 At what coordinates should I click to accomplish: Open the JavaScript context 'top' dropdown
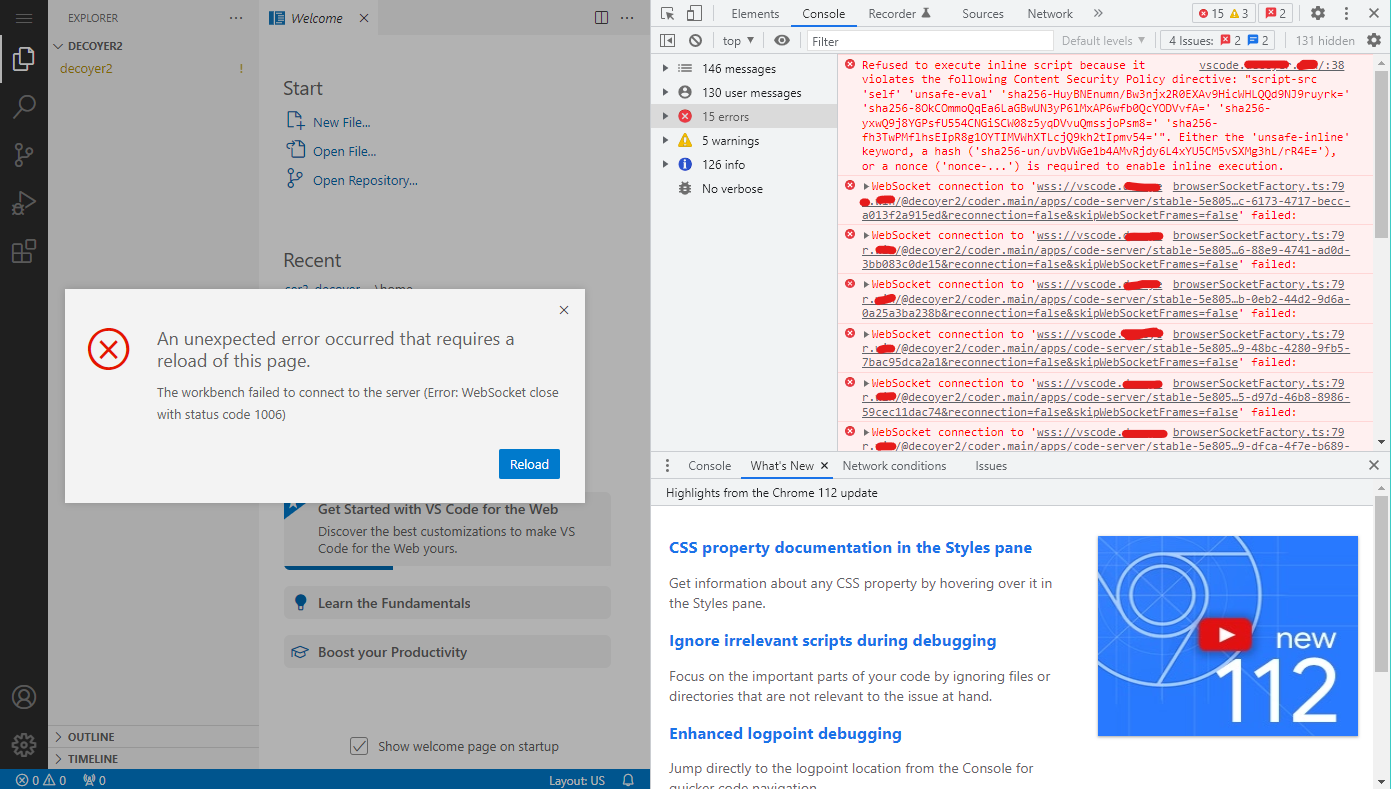pos(738,41)
